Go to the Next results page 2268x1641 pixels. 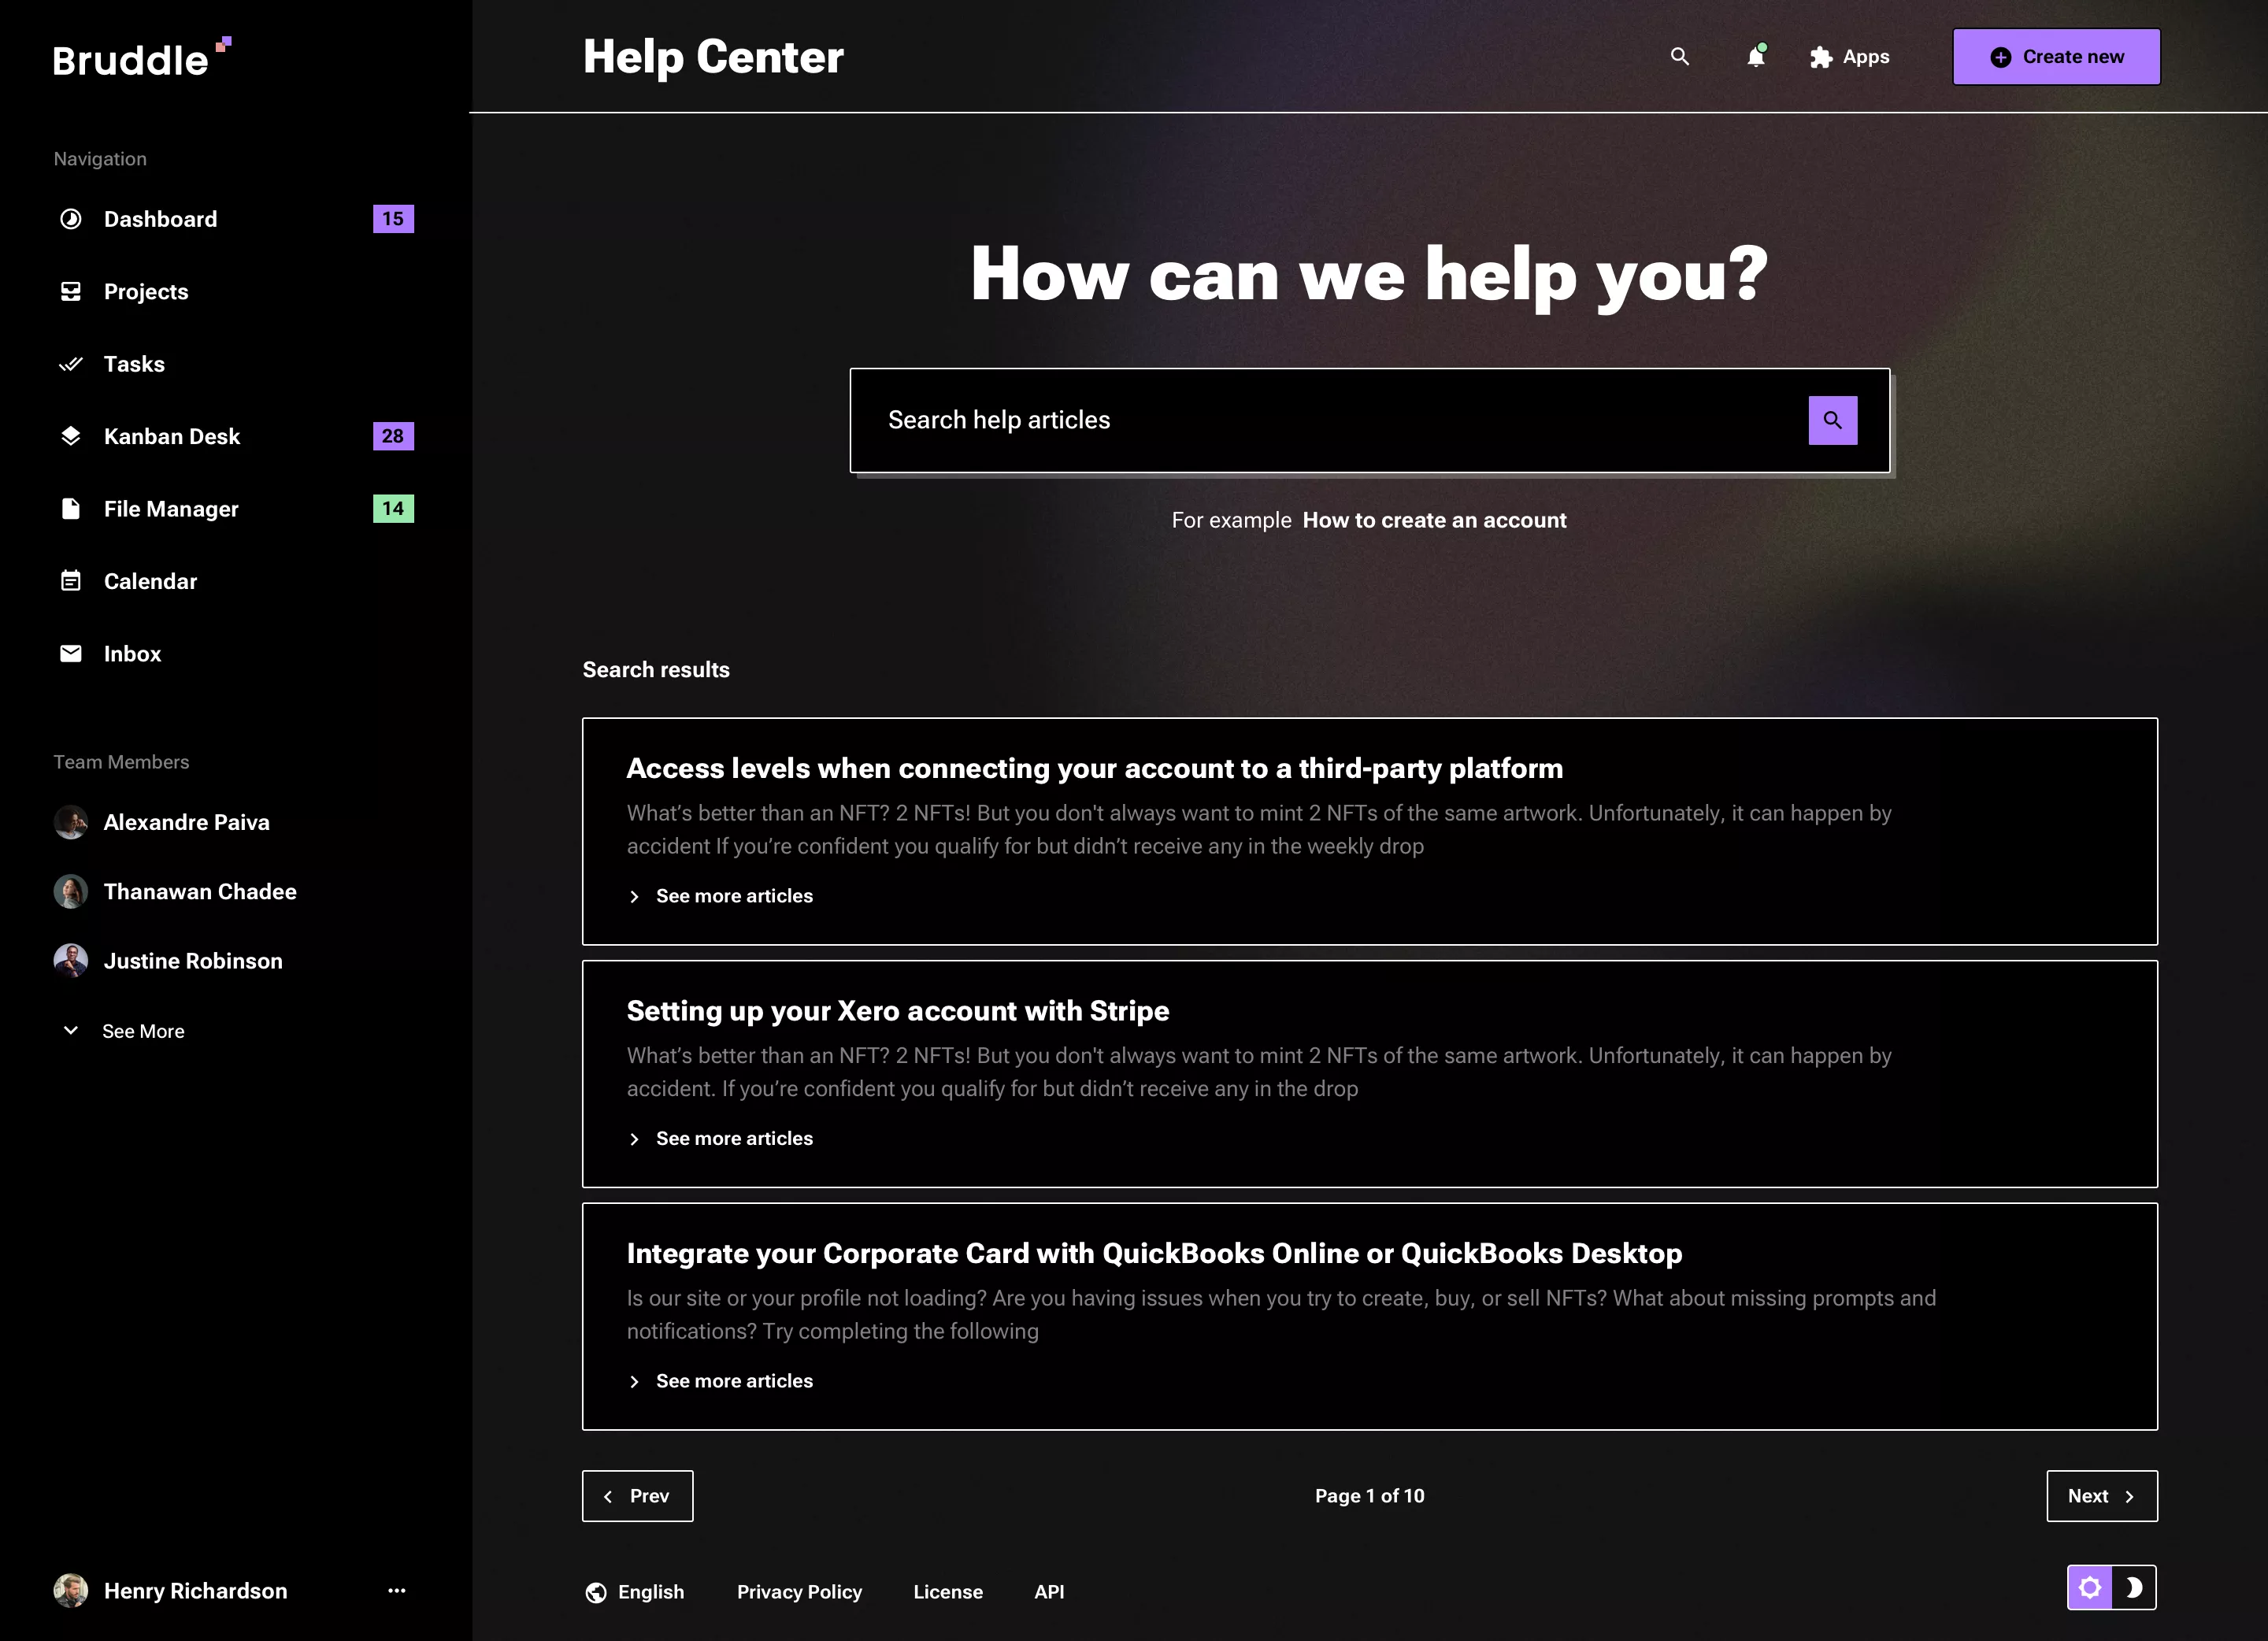2101,1496
